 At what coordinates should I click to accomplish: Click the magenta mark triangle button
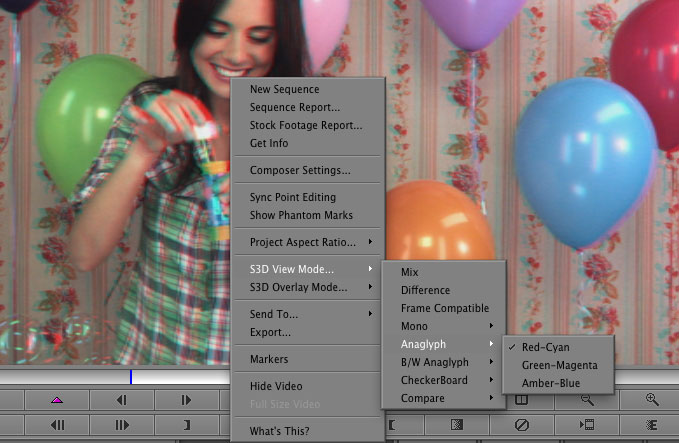click(x=57, y=400)
